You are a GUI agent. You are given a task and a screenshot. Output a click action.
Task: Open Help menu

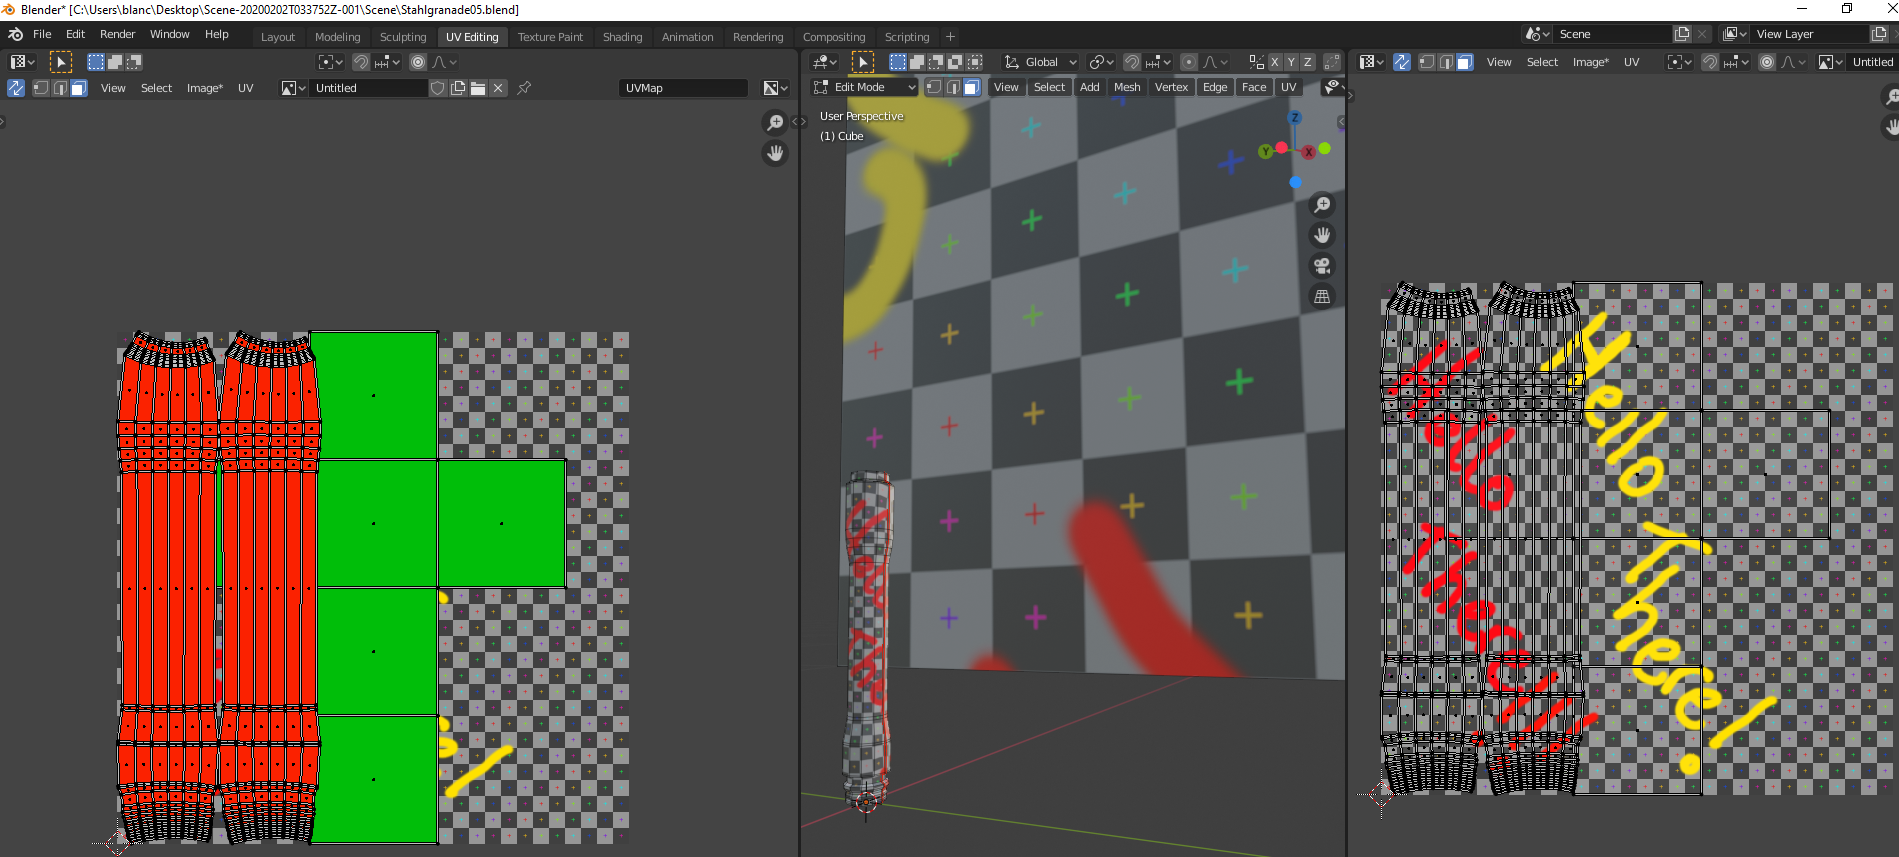click(217, 34)
